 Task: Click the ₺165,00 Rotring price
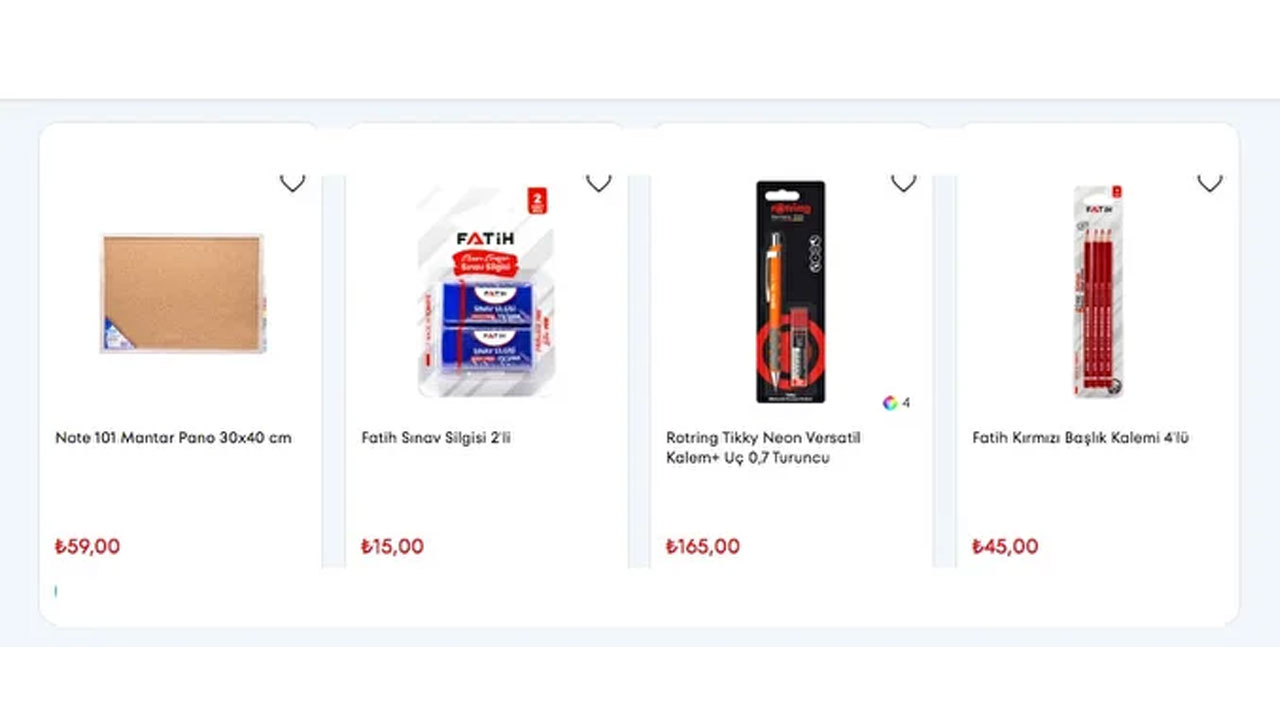[x=703, y=547]
